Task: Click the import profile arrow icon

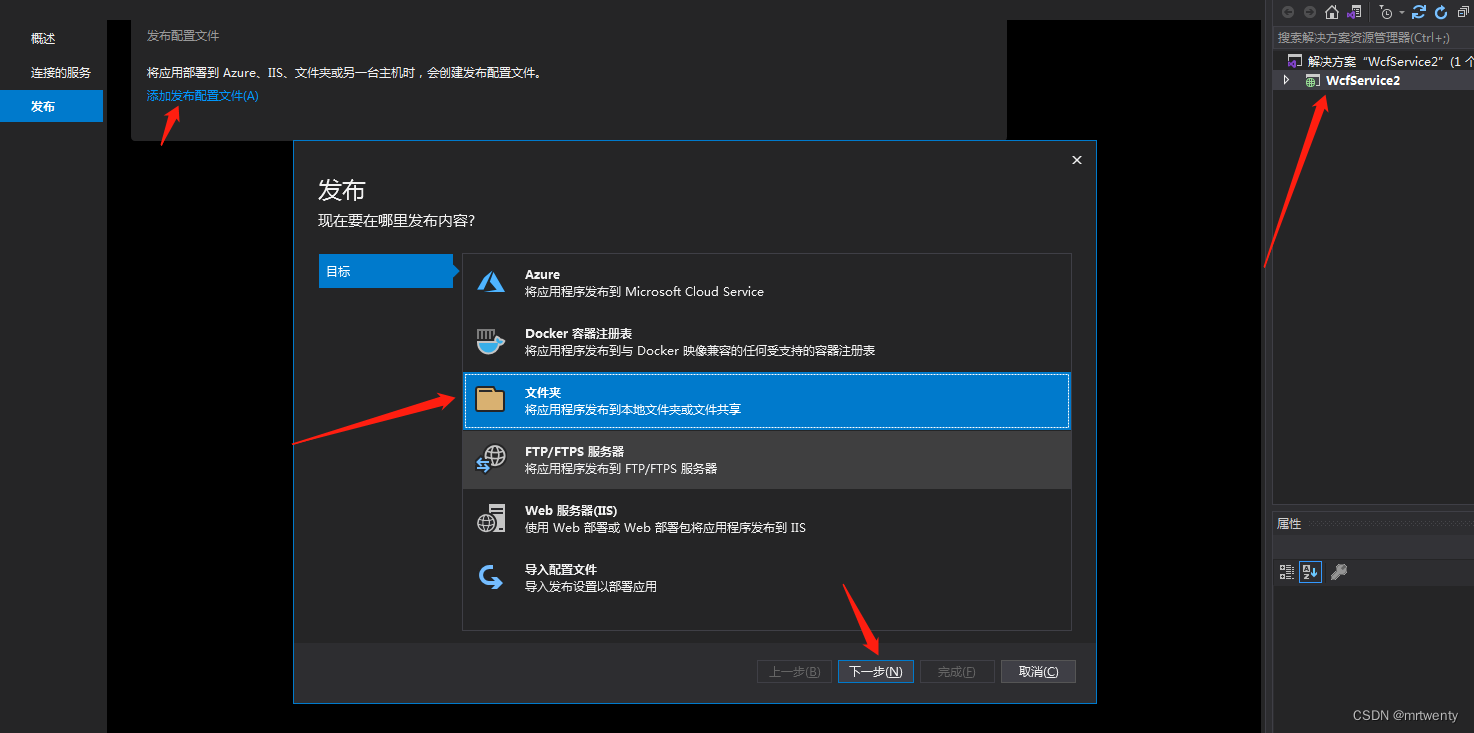Action: click(x=491, y=577)
